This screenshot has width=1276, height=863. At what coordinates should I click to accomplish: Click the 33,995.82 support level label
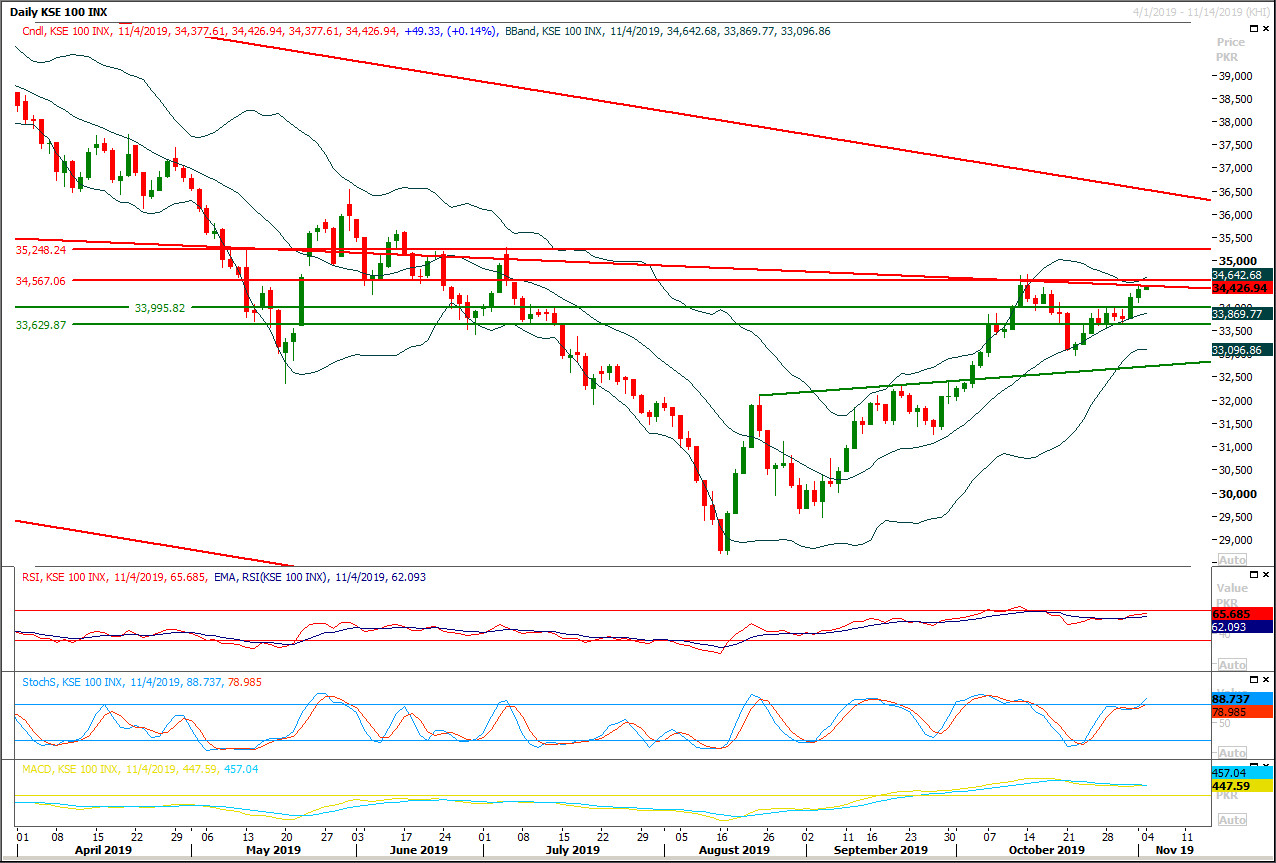pyautogui.click(x=160, y=308)
